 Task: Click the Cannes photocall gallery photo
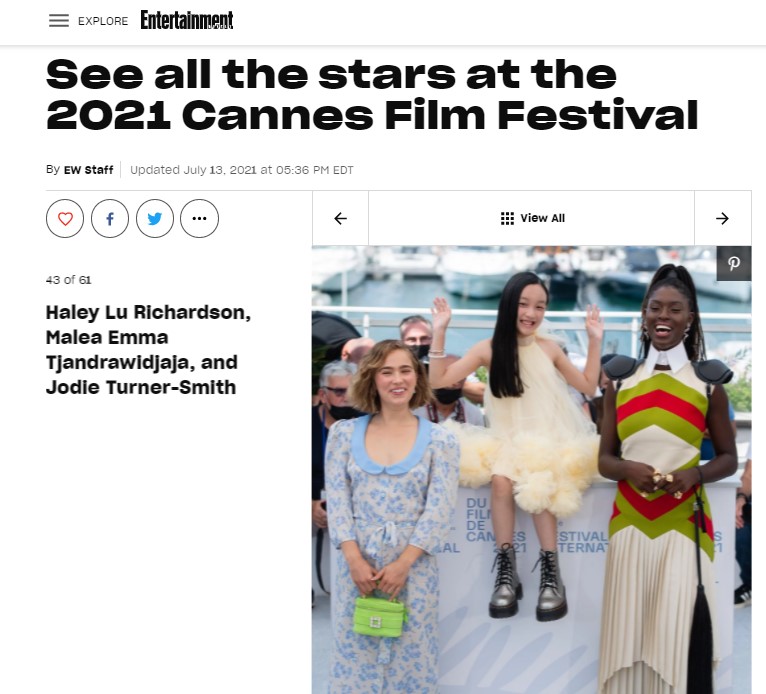tap(532, 470)
